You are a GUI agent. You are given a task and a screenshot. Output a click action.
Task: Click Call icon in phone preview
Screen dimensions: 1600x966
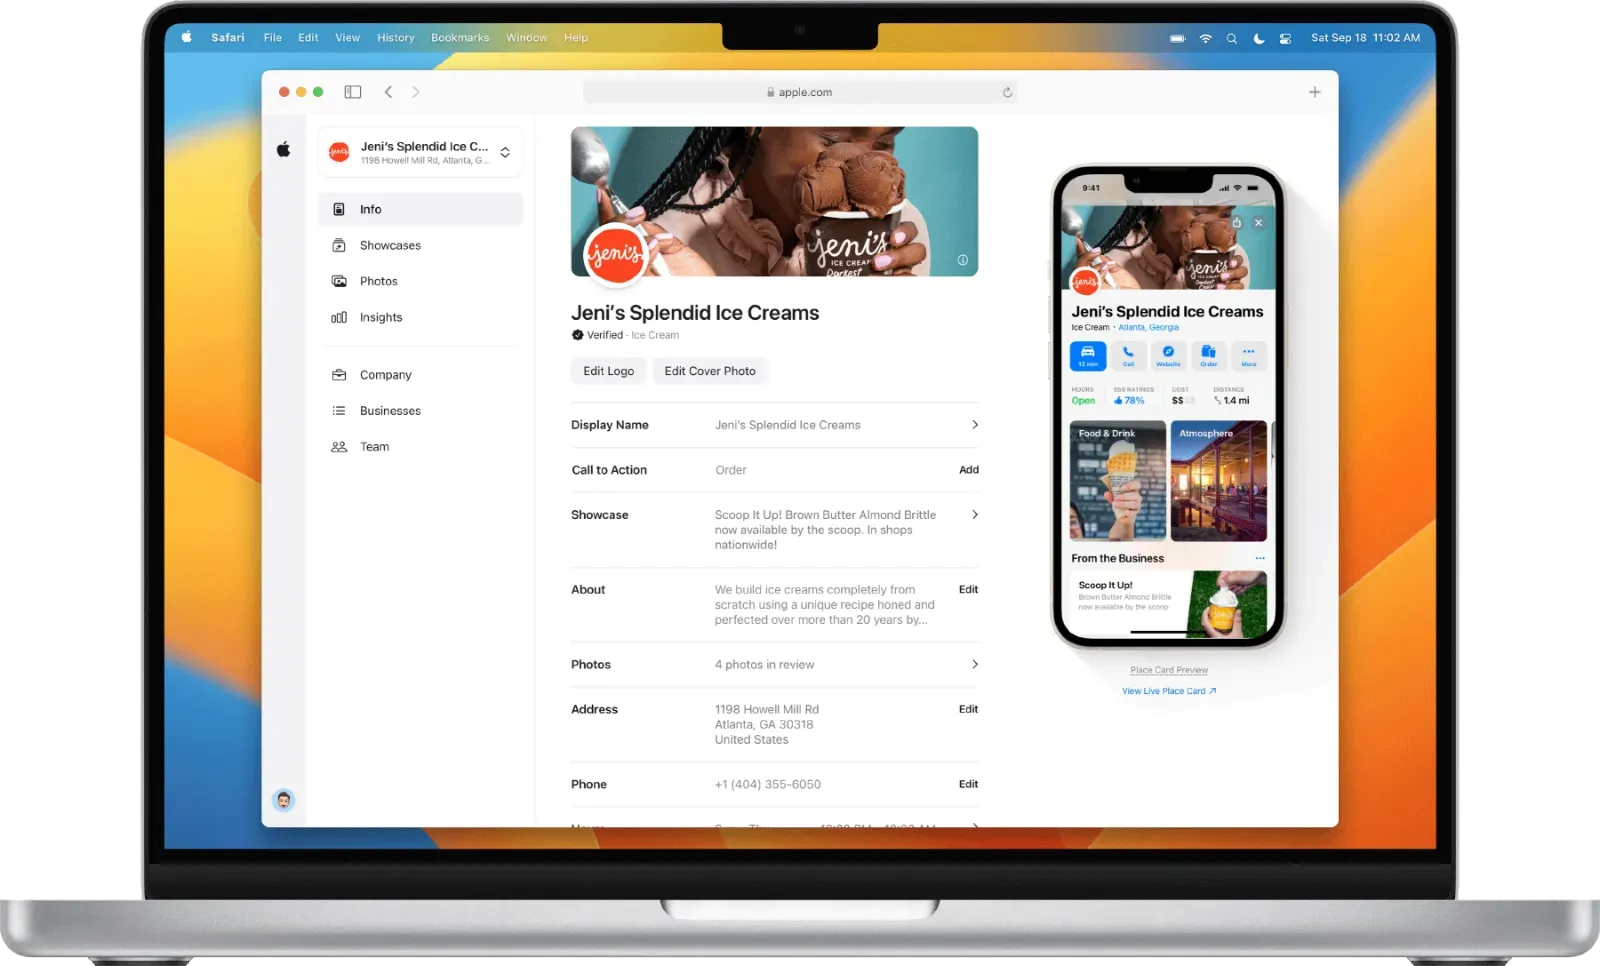pyautogui.click(x=1128, y=356)
